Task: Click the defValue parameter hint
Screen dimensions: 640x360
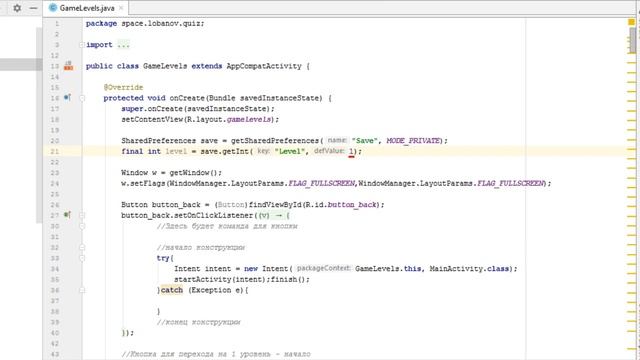Action: (x=329, y=151)
